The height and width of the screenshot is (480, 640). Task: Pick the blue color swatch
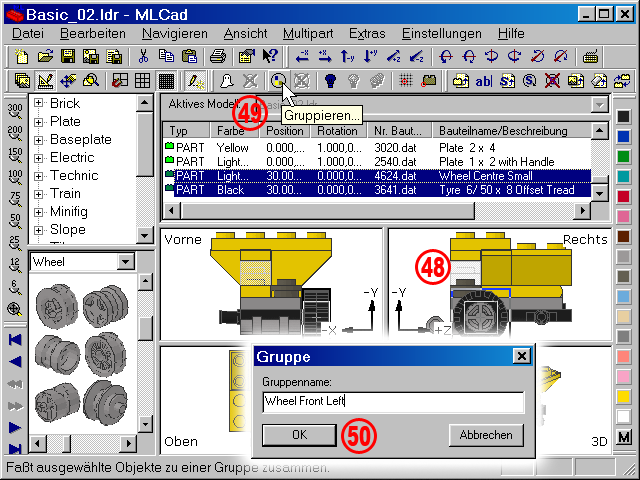tap(623, 137)
